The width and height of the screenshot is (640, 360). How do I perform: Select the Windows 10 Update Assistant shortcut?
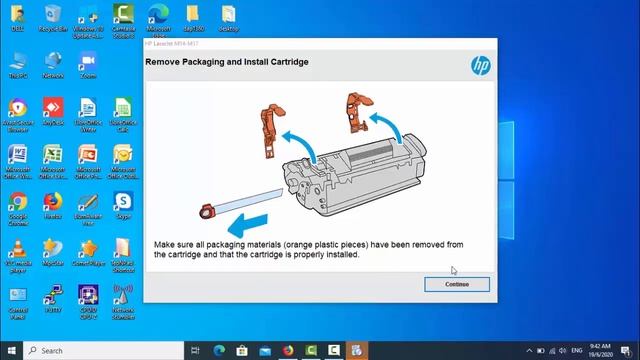88,22
